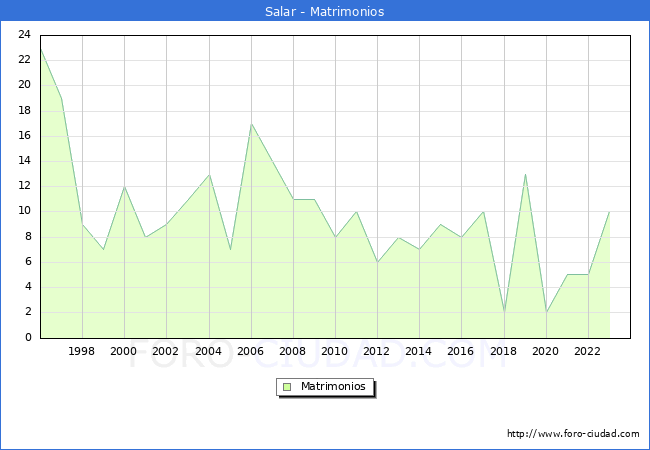The width and height of the screenshot is (650, 450).
Task: Click the 2018 low point at value 2
Action: (x=504, y=312)
